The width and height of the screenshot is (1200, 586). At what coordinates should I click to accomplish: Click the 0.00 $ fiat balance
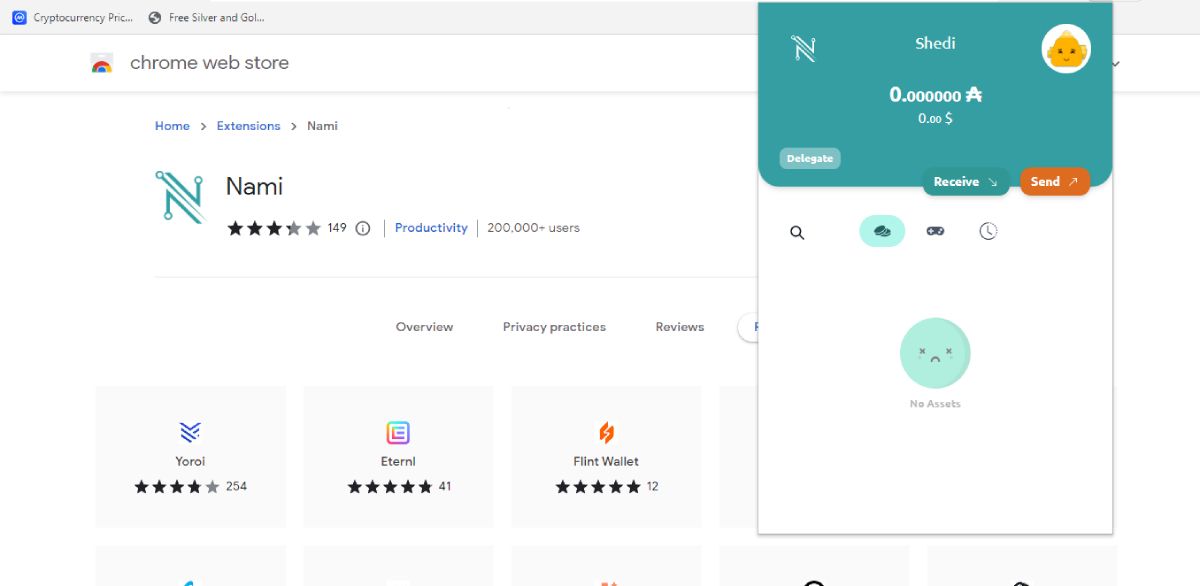[x=935, y=119]
